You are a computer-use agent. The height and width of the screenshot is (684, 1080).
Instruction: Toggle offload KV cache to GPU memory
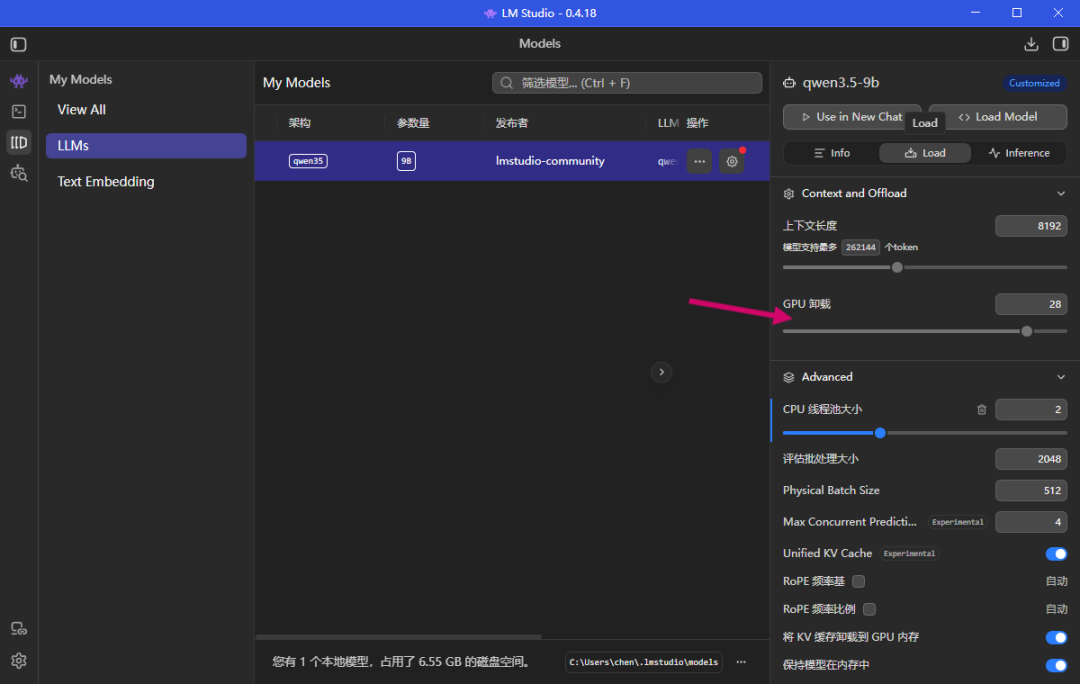coord(1056,637)
